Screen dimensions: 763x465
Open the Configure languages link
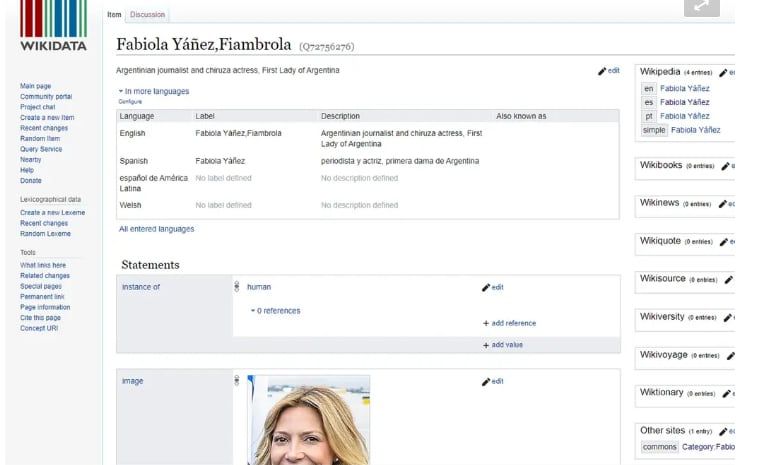coord(130,102)
